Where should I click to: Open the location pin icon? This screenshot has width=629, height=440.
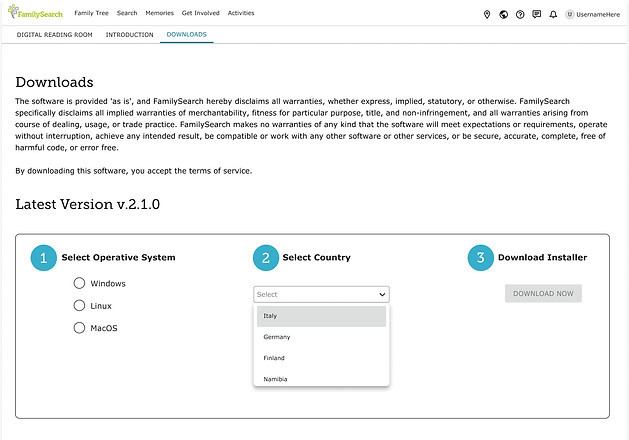pyautogui.click(x=487, y=14)
